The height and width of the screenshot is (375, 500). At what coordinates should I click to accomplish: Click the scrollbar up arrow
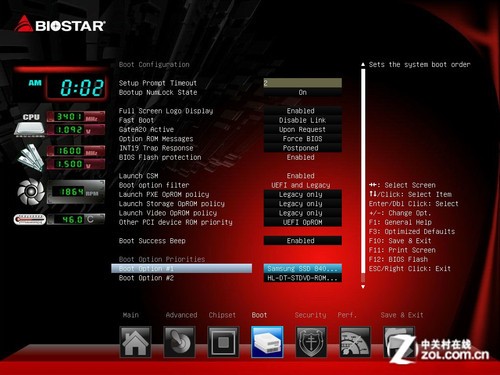coord(363,64)
